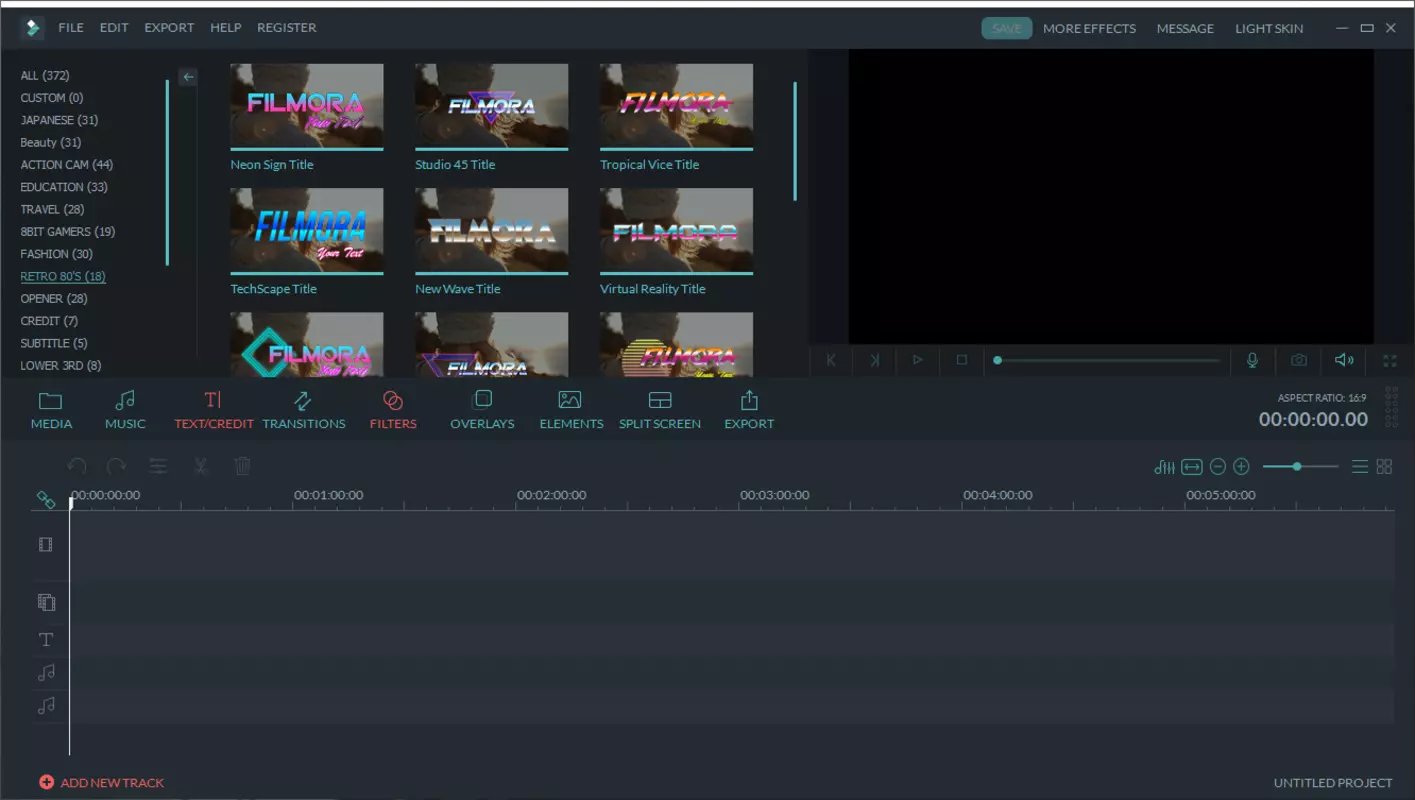The width and height of the screenshot is (1415, 800).
Task: Select the ACTION CAM (44) category
Action: (67, 165)
